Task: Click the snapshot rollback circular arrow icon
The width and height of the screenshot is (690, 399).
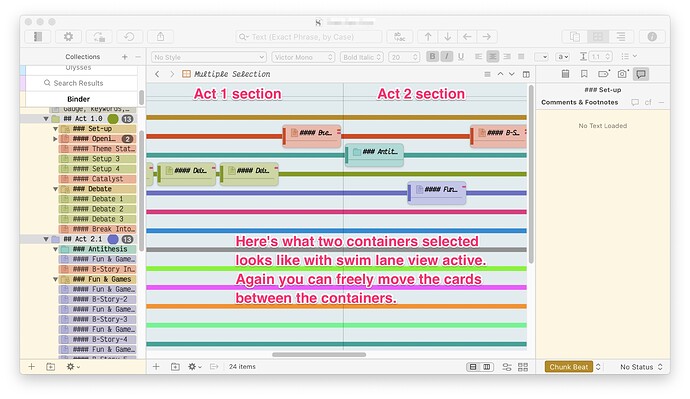Action: [x=129, y=37]
